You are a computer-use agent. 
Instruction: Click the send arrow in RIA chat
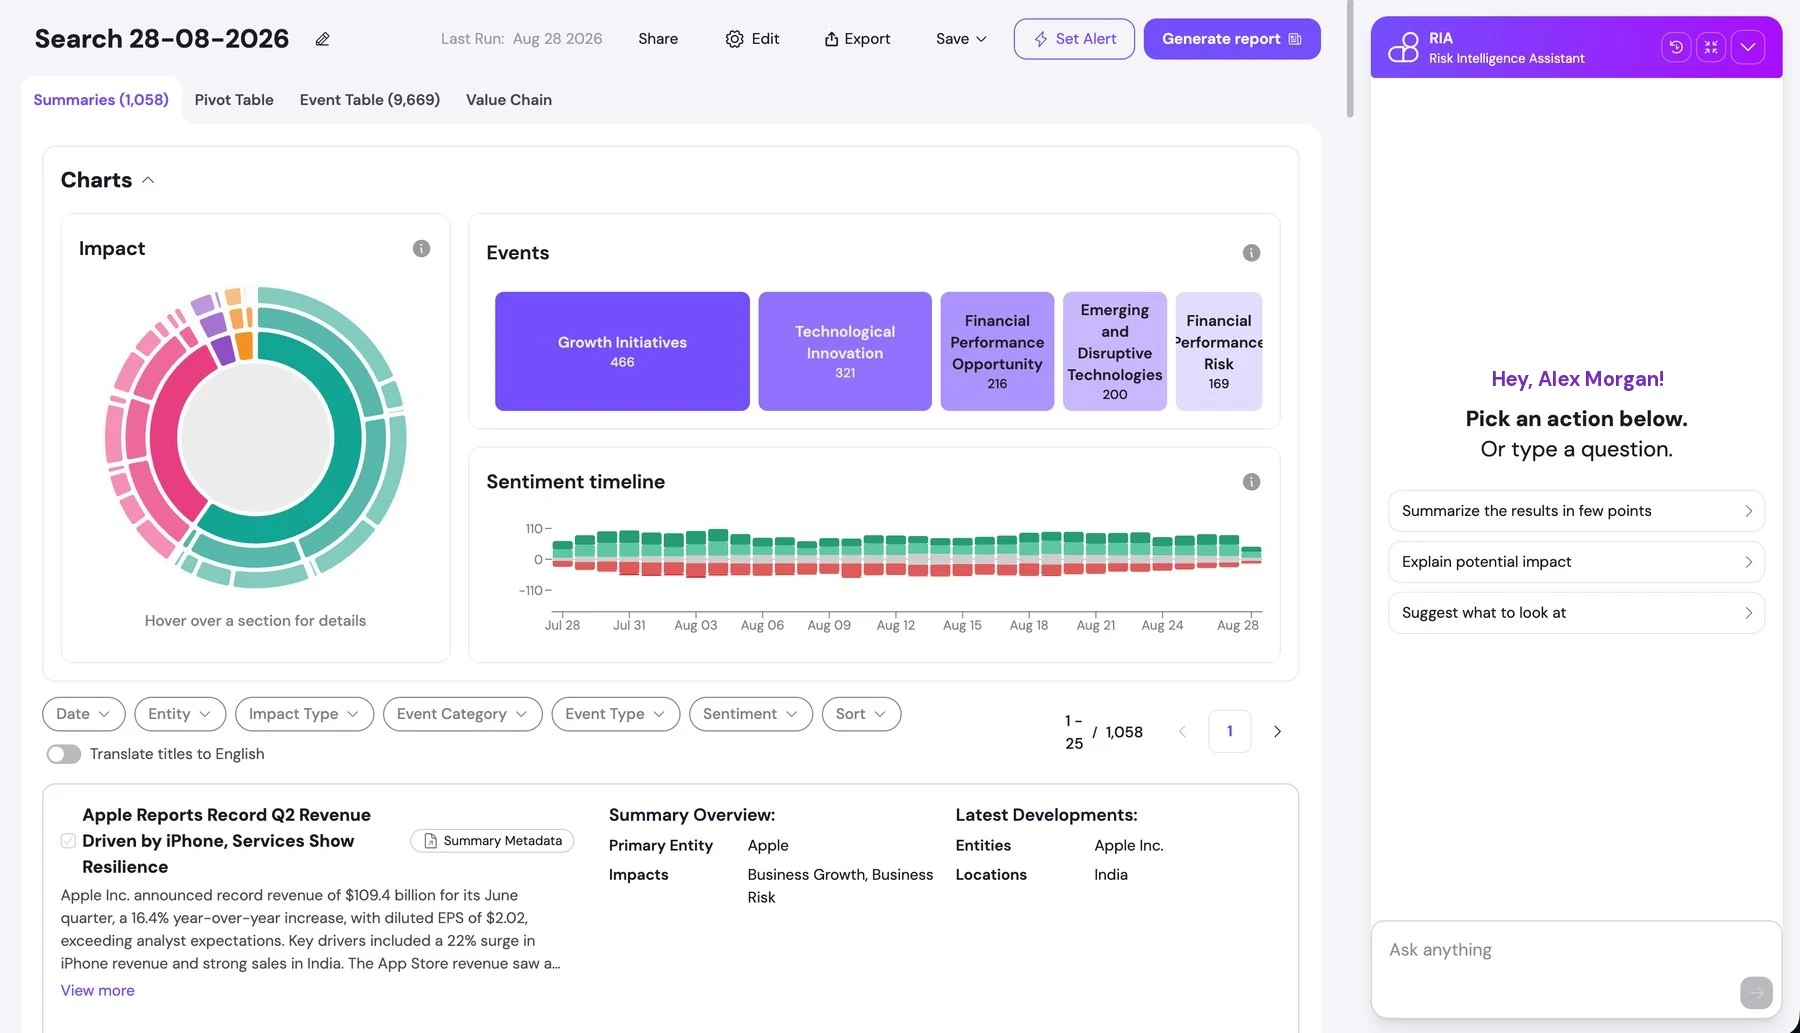1756,993
